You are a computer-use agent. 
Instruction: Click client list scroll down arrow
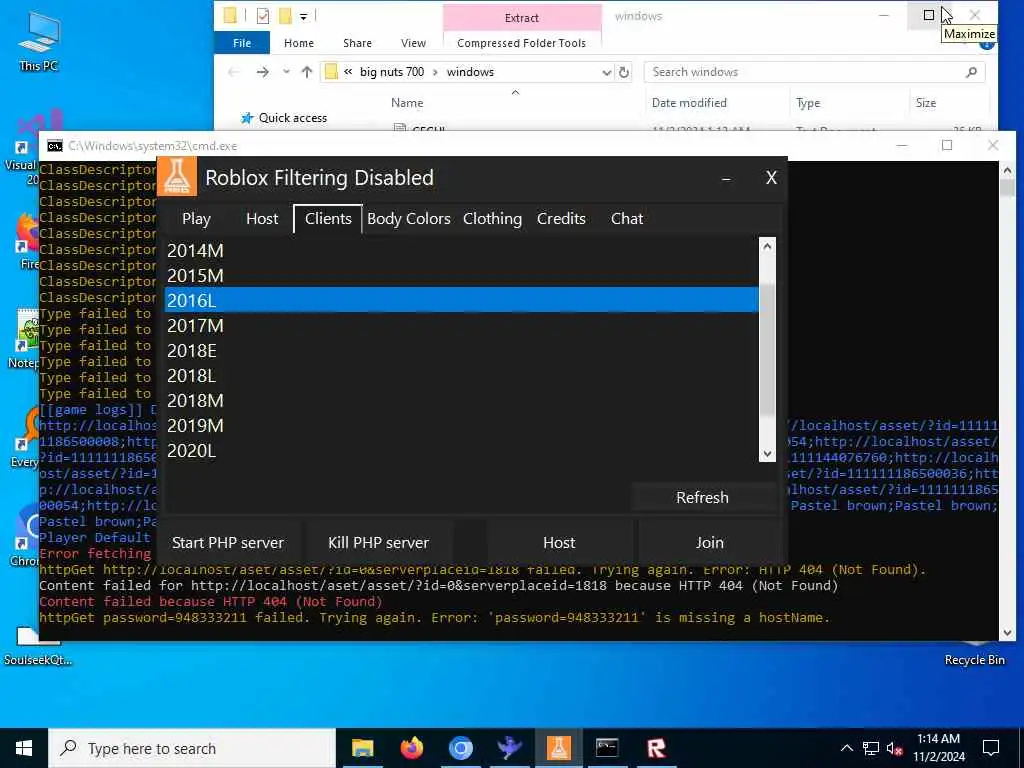pos(767,454)
